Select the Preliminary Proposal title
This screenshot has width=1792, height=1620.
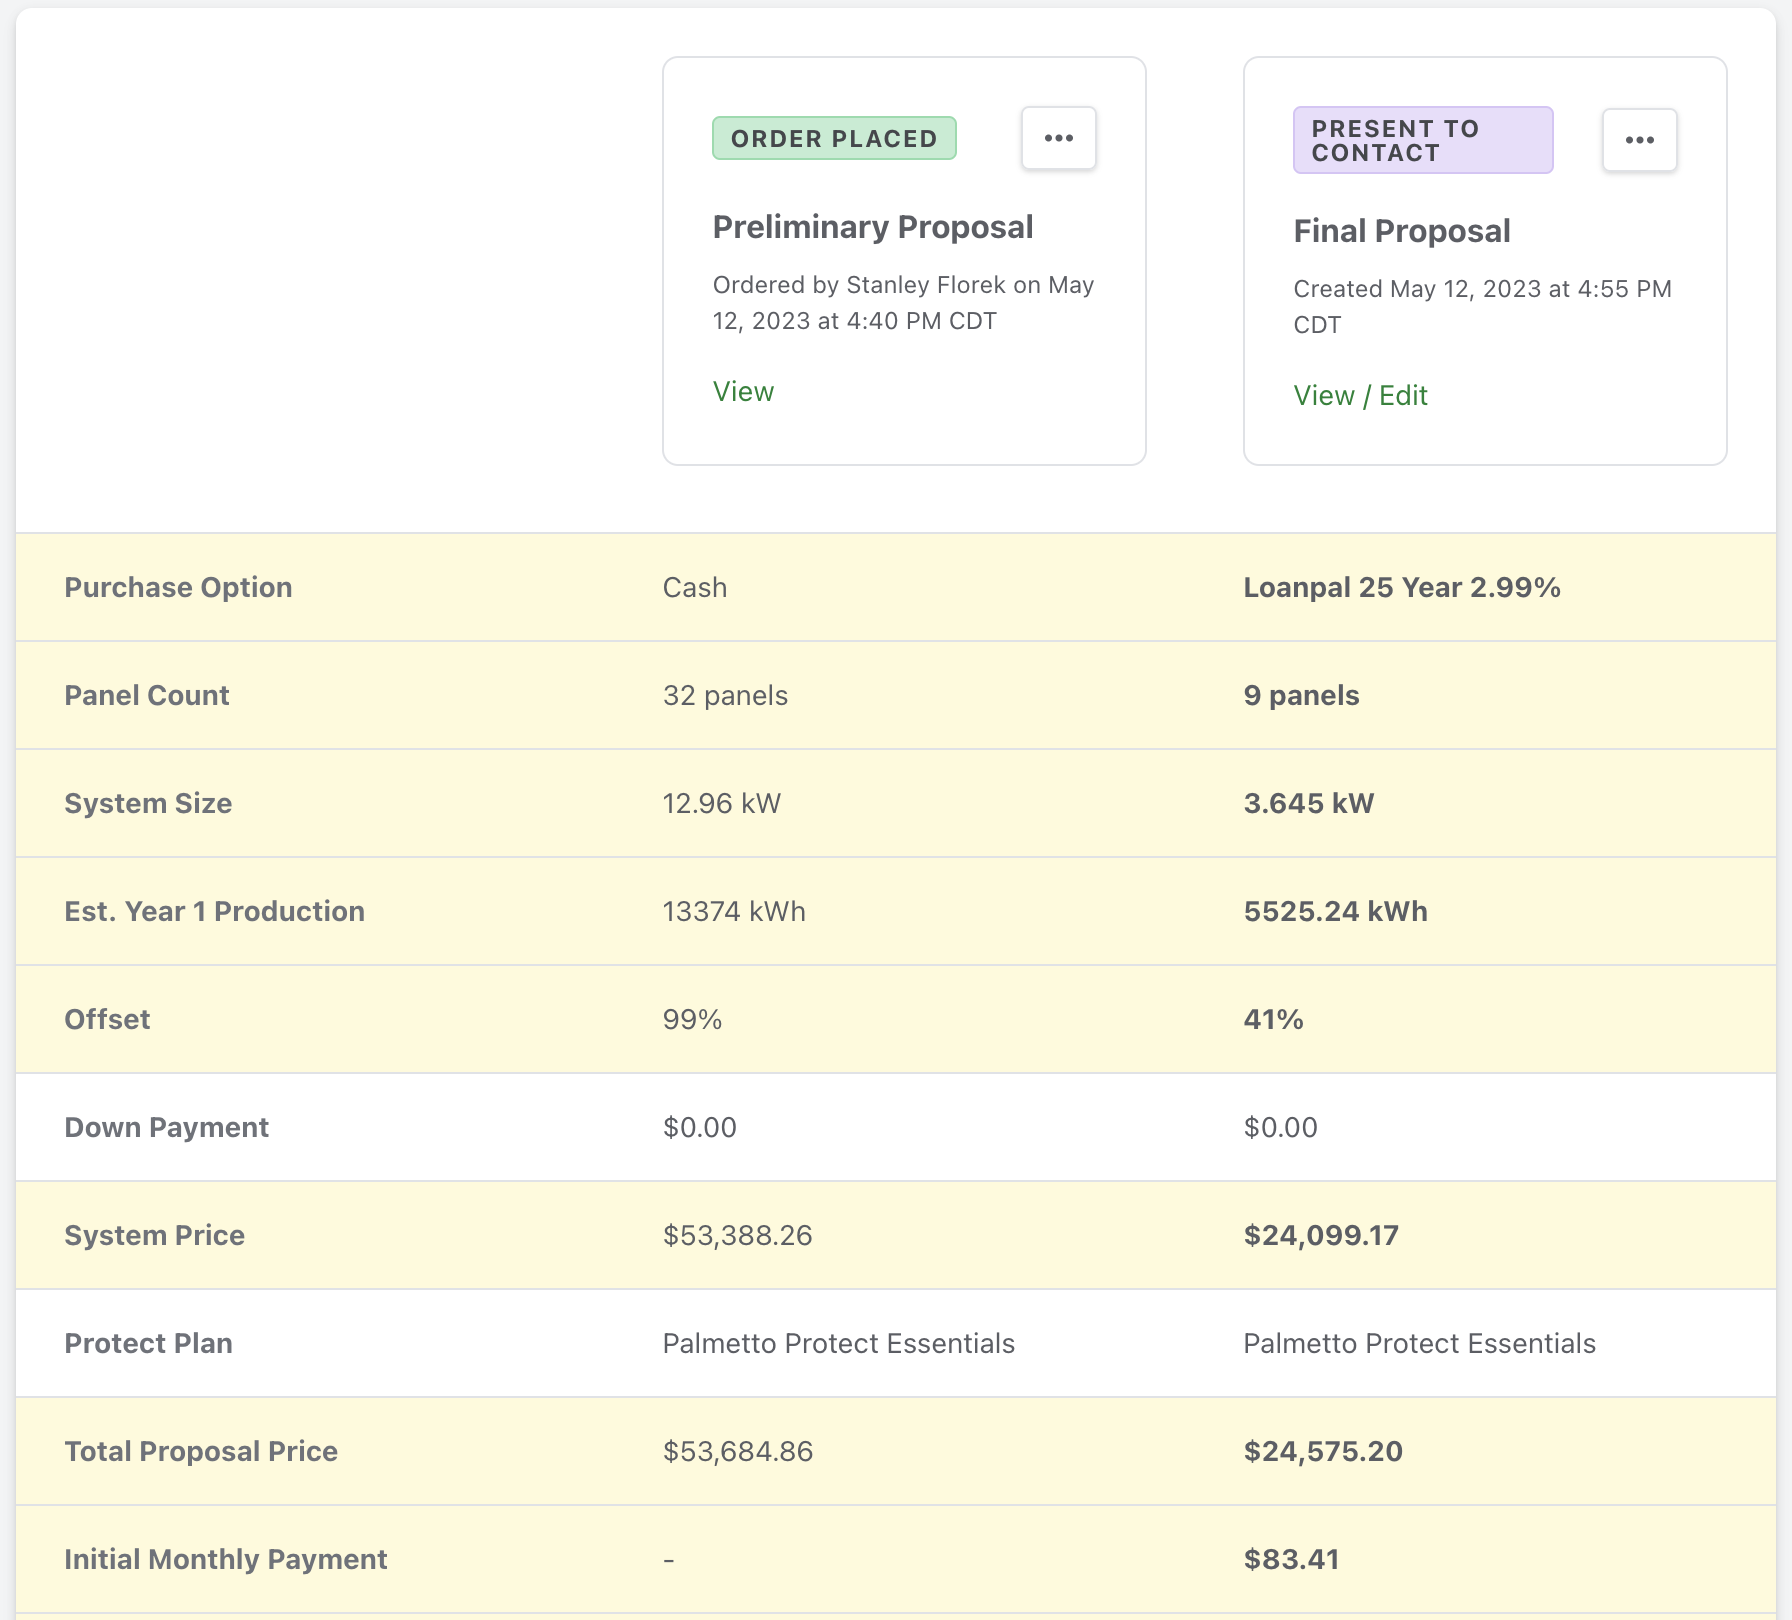[x=873, y=227]
